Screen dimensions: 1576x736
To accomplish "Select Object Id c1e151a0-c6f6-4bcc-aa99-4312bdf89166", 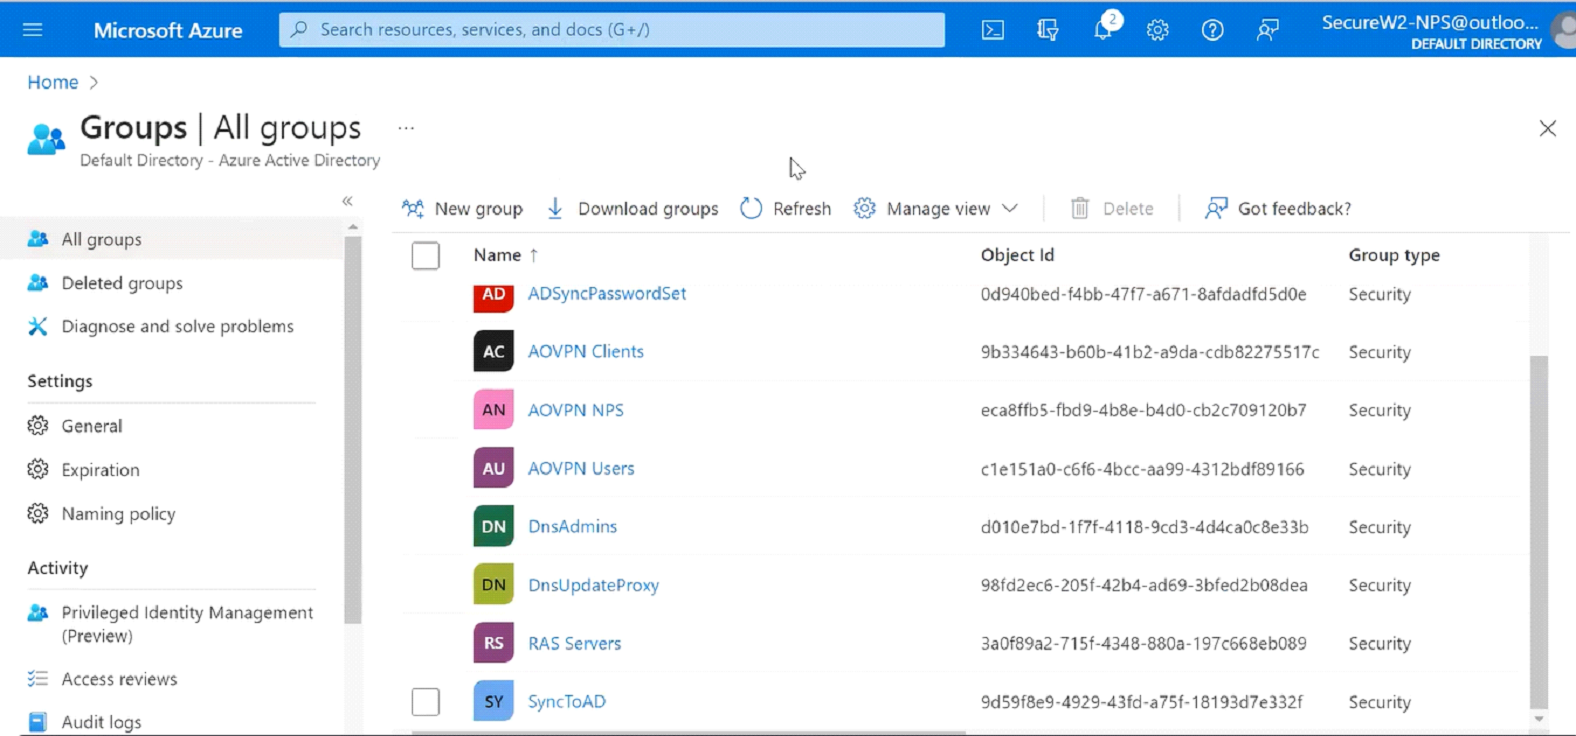I will click(1142, 469).
